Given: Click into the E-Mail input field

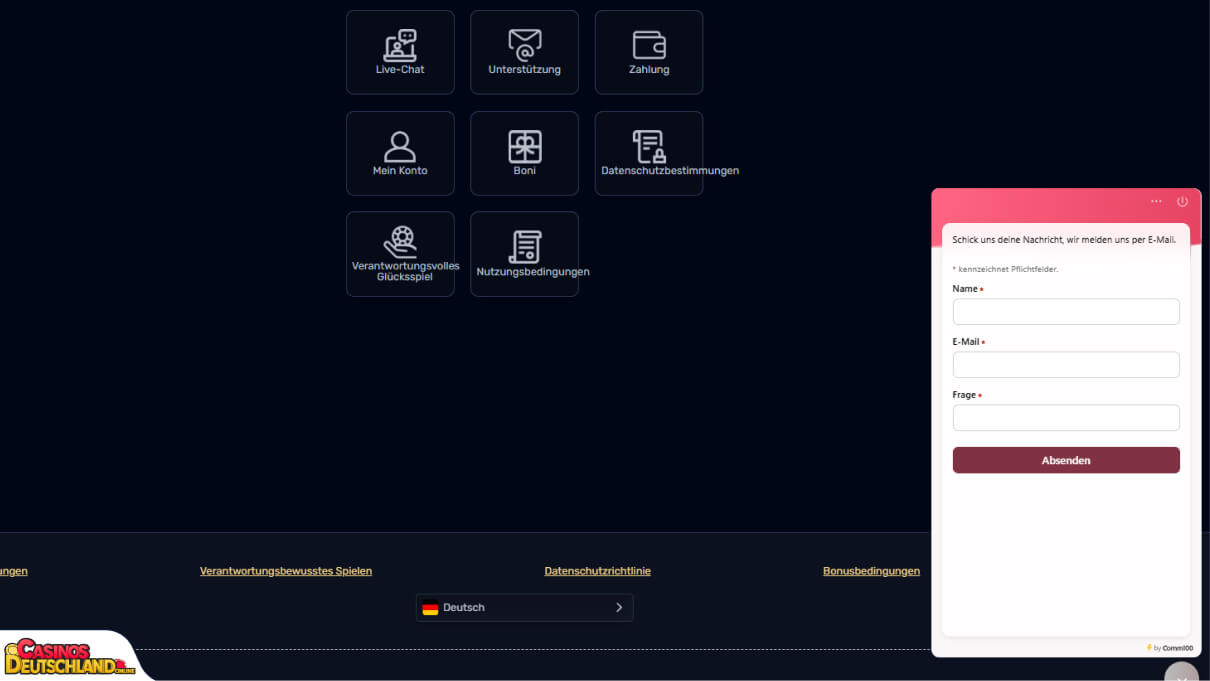Looking at the screenshot, I should [x=1066, y=365].
